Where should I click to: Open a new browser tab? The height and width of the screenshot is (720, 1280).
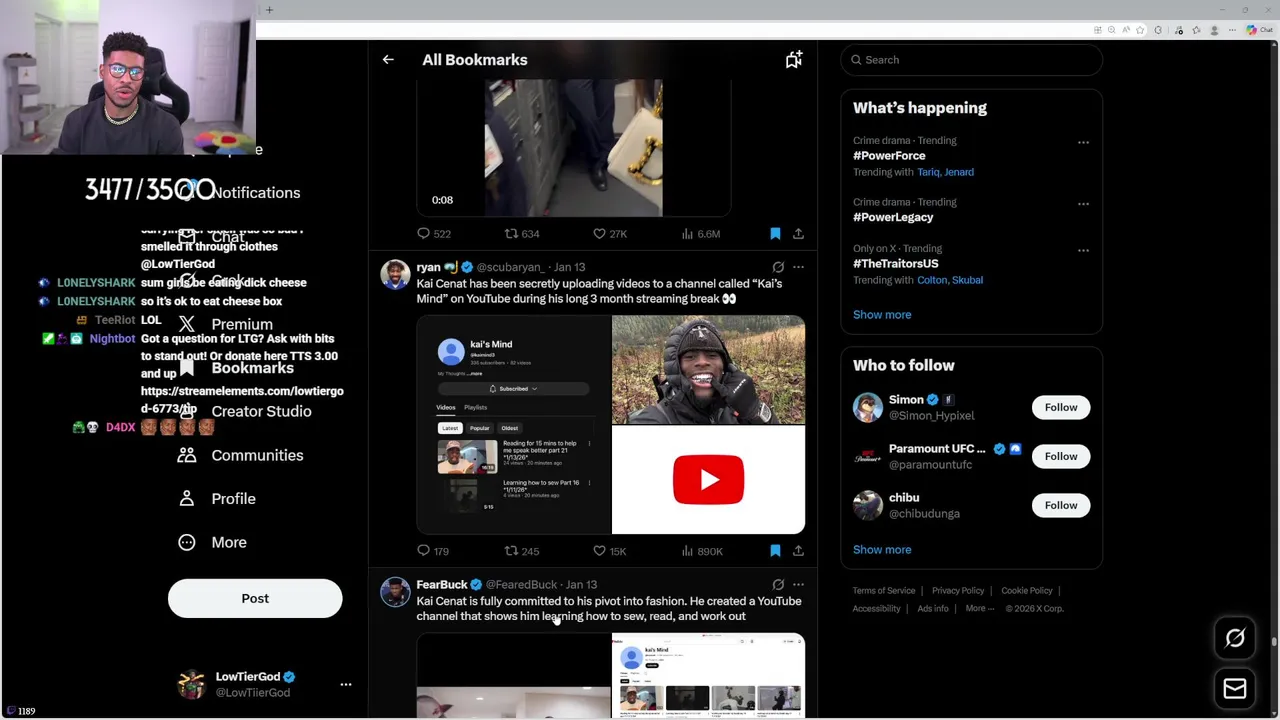point(269,10)
